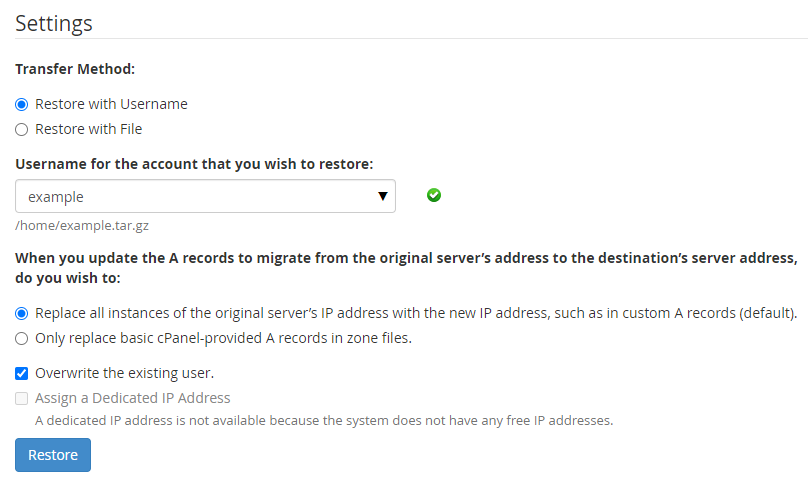Click the "Restore with Username" label text

click(x=111, y=104)
